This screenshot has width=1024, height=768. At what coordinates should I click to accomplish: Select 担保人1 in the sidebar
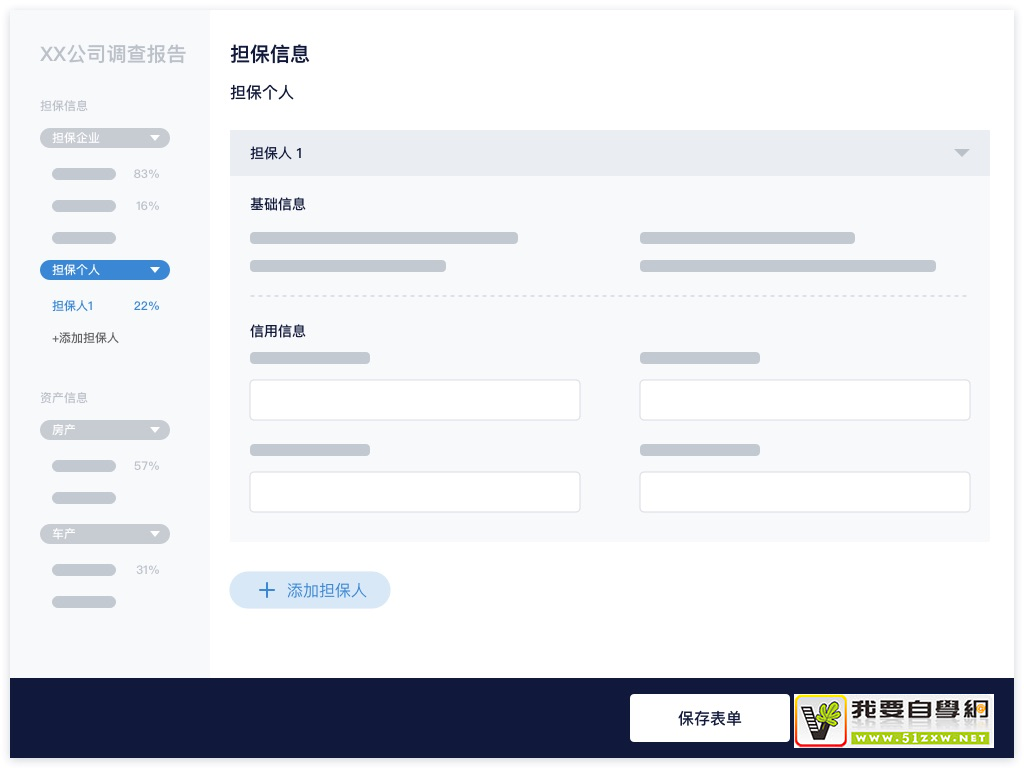[72, 306]
